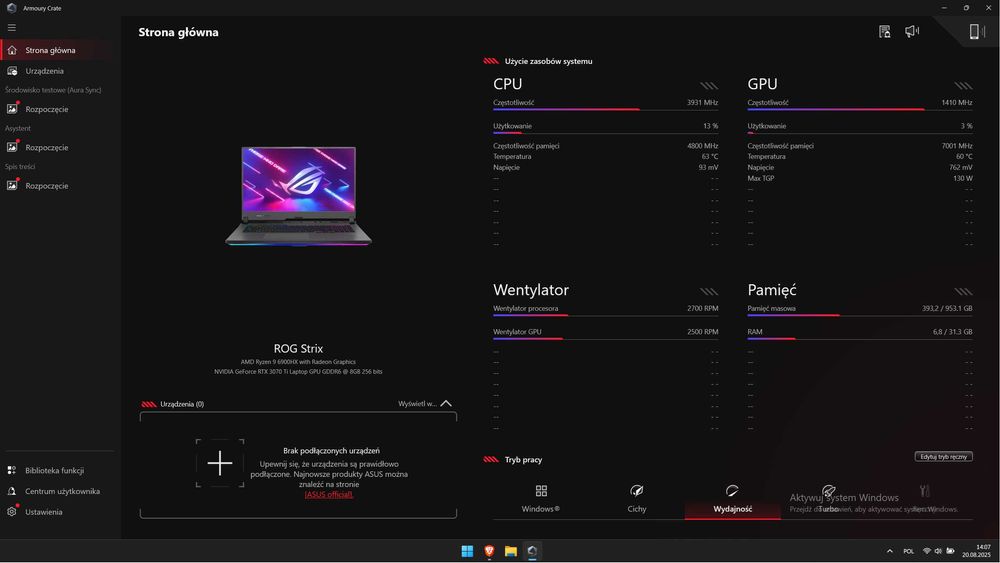Expand the hidden system tray icons chevron
The width and height of the screenshot is (1000, 563).
(890, 551)
